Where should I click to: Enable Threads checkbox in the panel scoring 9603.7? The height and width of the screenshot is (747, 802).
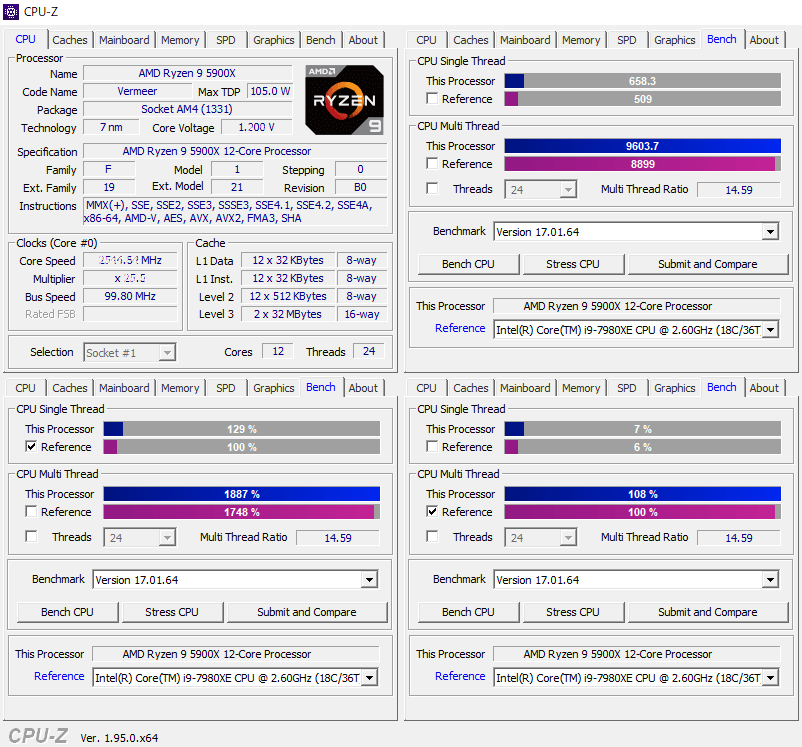(432, 188)
